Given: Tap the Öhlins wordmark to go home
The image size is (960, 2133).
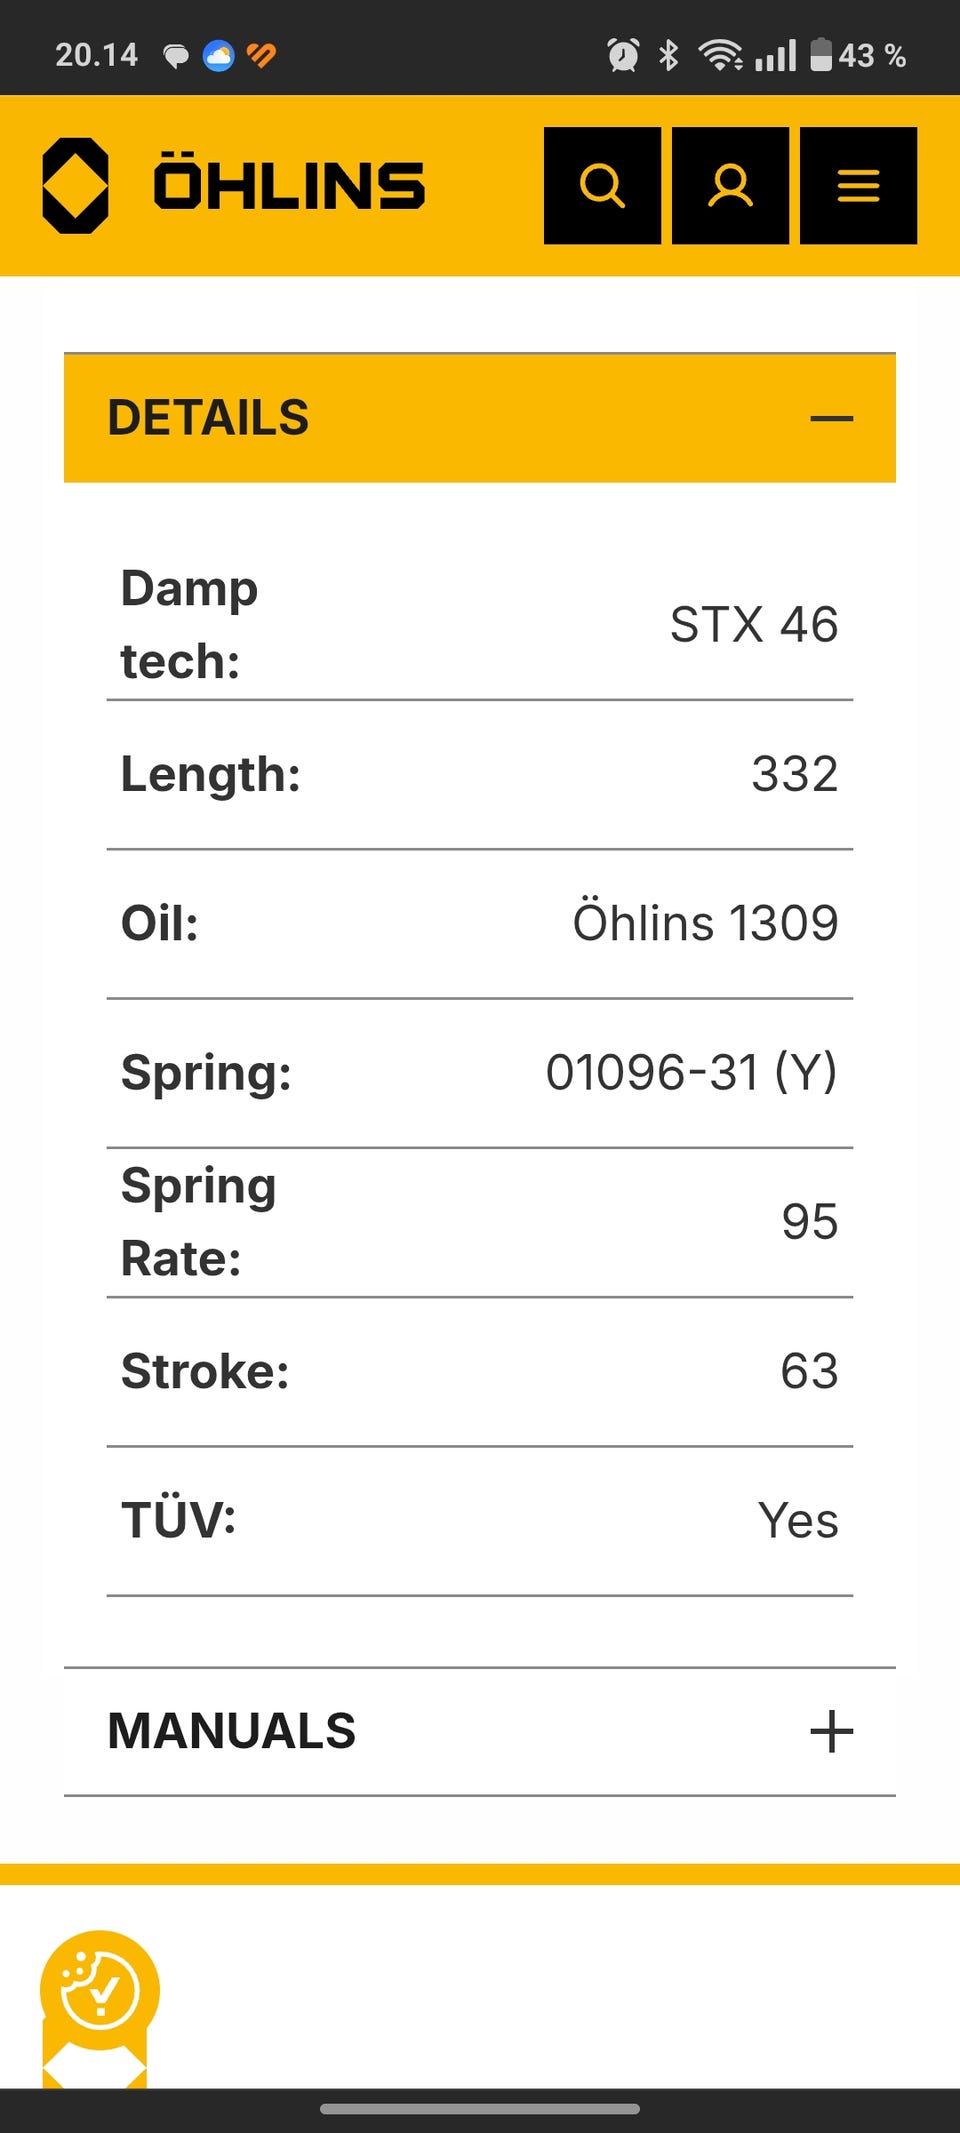Looking at the screenshot, I should click(x=289, y=185).
